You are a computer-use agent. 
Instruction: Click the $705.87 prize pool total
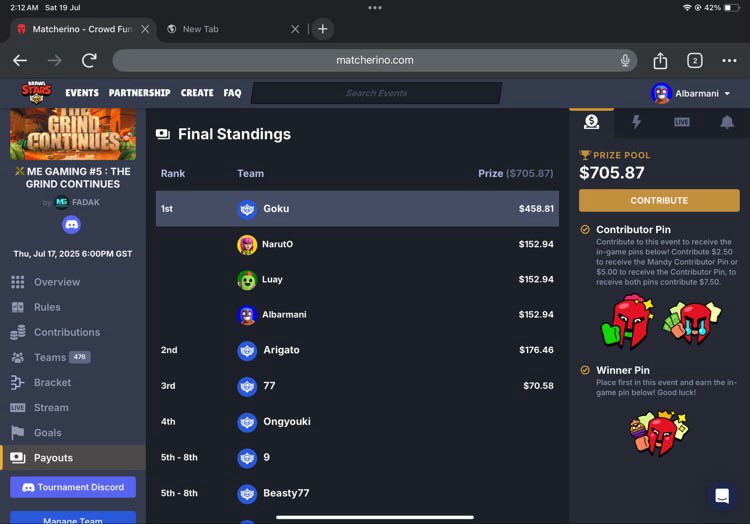(612, 173)
